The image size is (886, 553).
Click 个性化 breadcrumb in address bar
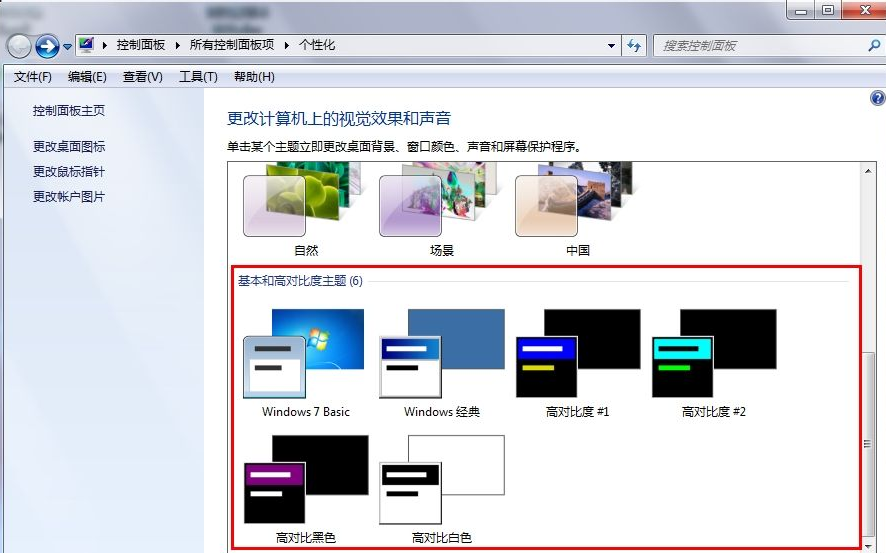click(317, 45)
